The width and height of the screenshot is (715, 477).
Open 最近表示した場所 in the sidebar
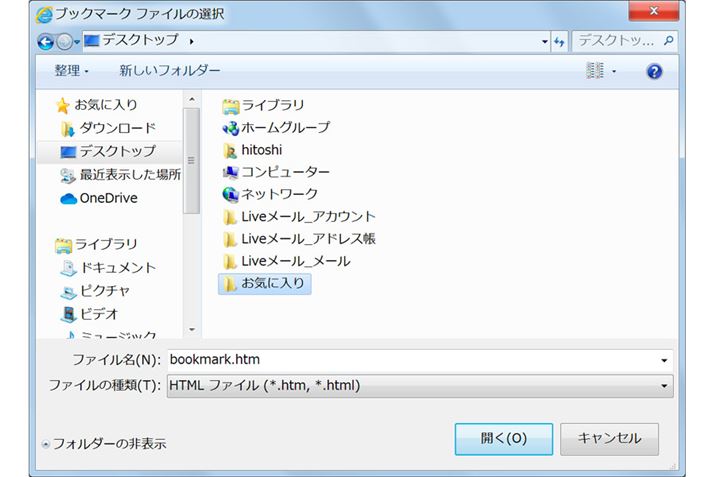121,175
